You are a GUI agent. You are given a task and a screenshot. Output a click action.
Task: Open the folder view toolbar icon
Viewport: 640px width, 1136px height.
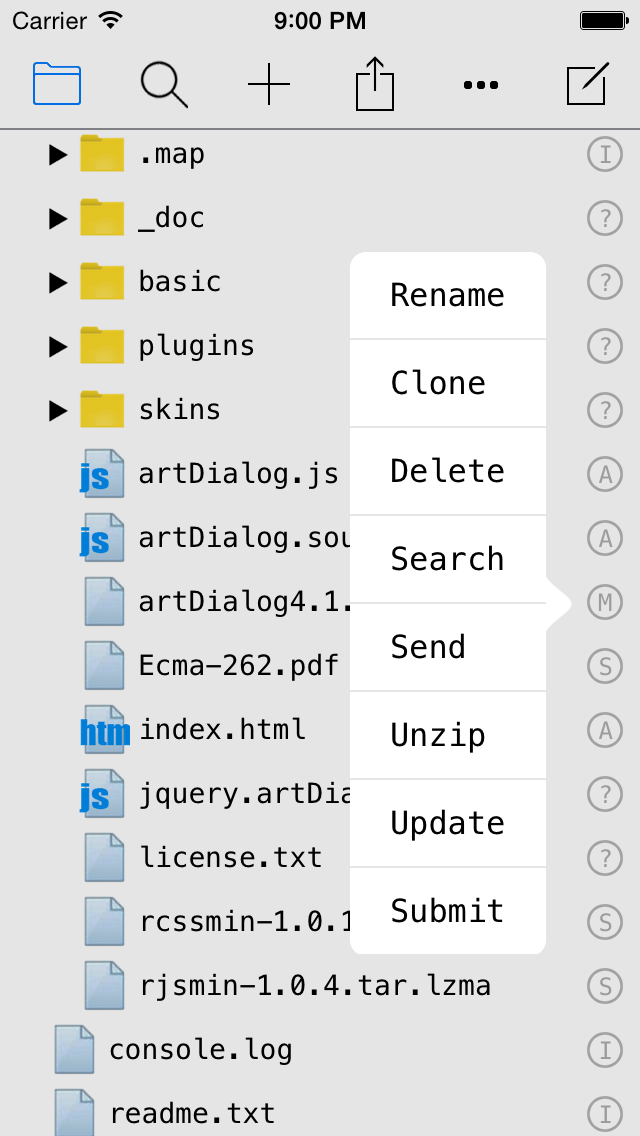pyautogui.click(x=57, y=85)
